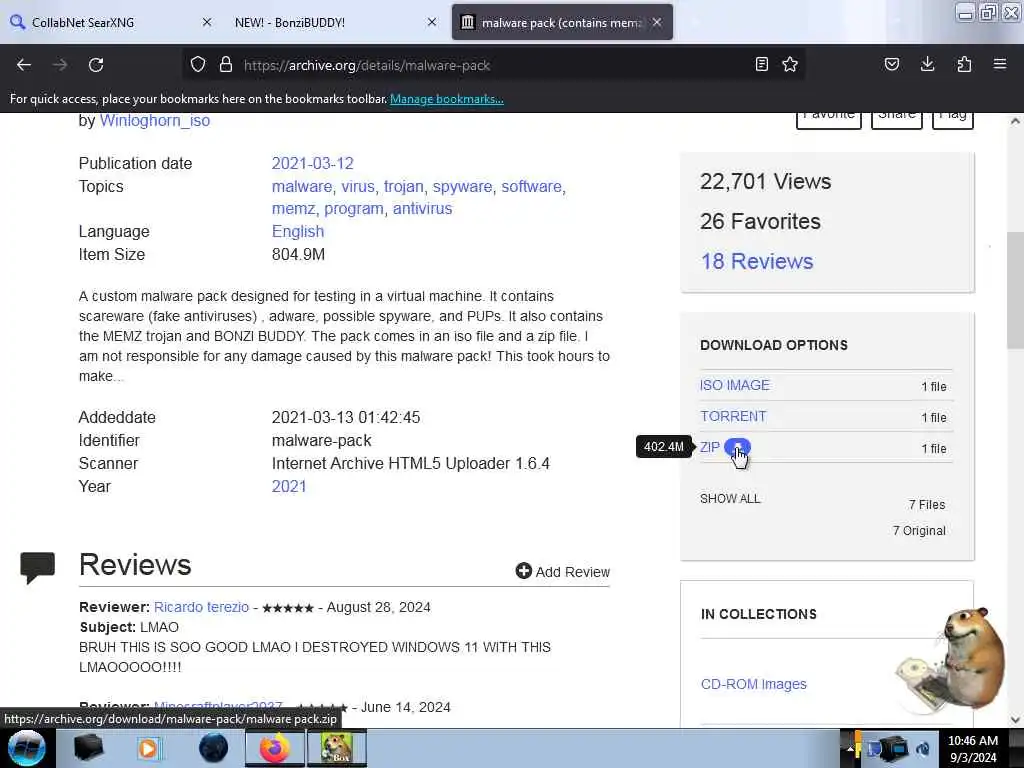Reload the current page
The width and height of the screenshot is (1024, 768).
point(96,65)
